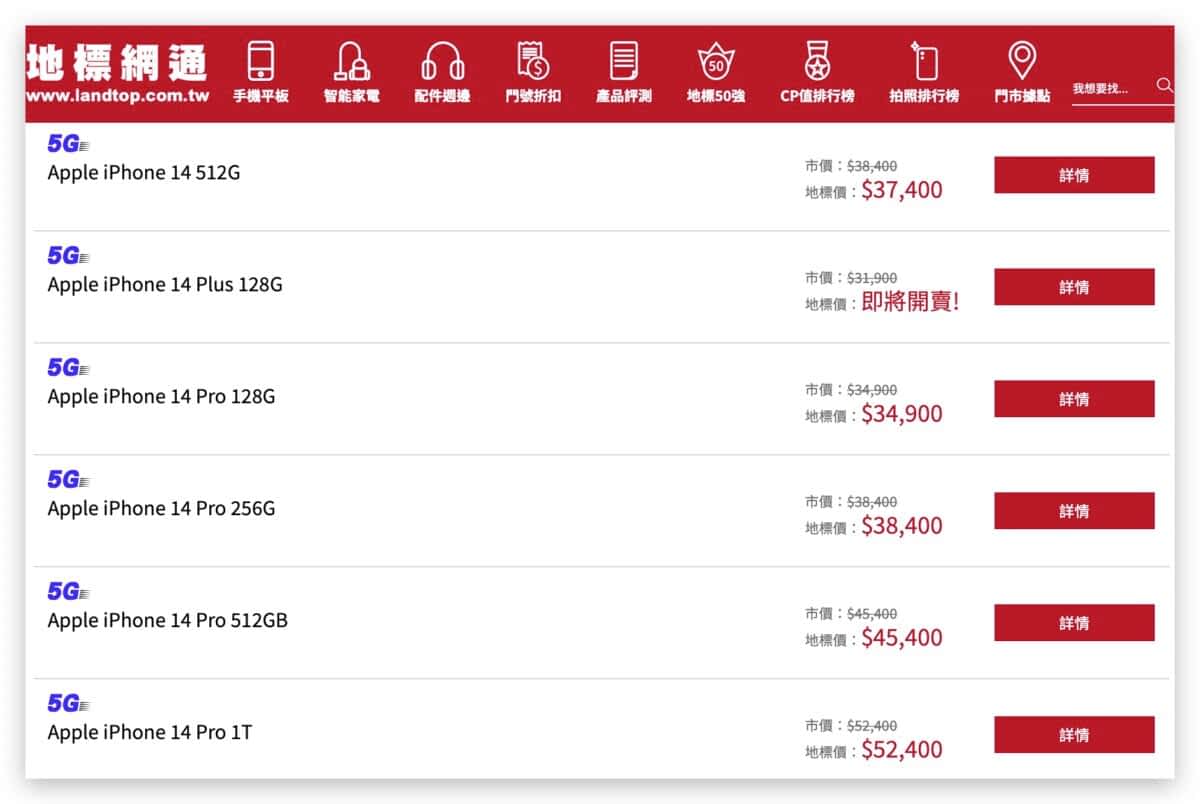The image size is (1200, 804).
Task: Open the 門號折扣 discount receipt icon
Action: tap(533, 62)
